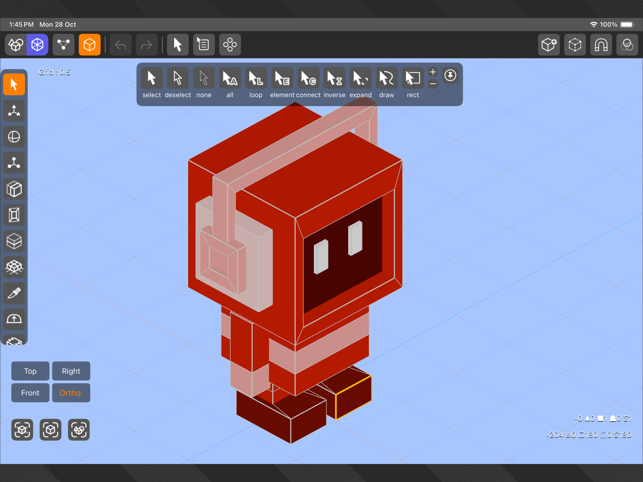Toggle the Ortho. projection button

pos(71,393)
